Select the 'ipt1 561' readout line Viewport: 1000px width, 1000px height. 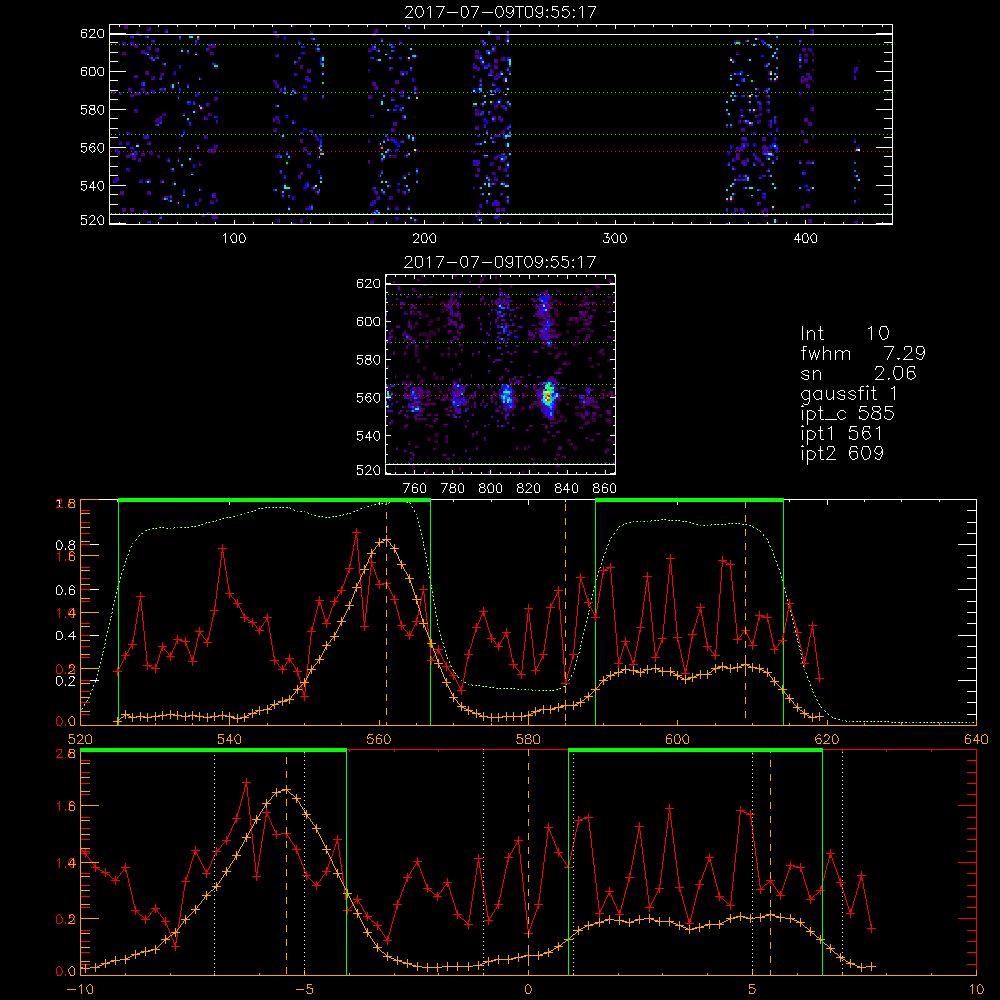(x=841, y=434)
